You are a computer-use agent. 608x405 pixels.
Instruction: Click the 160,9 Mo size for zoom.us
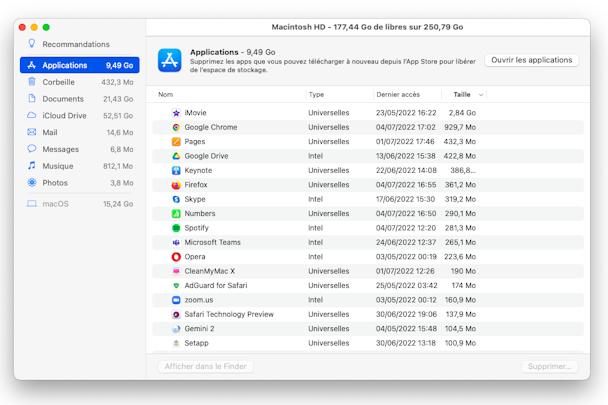[x=460, y=300]
